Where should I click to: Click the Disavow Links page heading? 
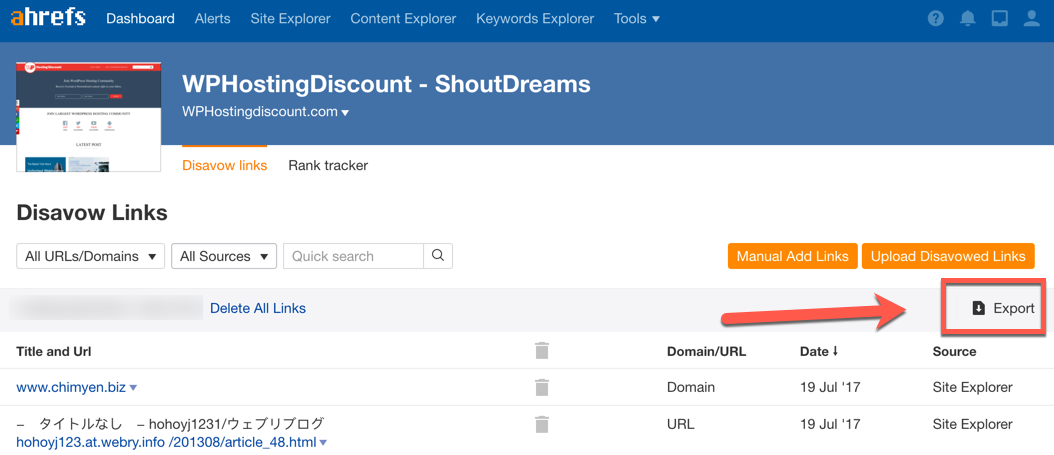pos(92,214)
